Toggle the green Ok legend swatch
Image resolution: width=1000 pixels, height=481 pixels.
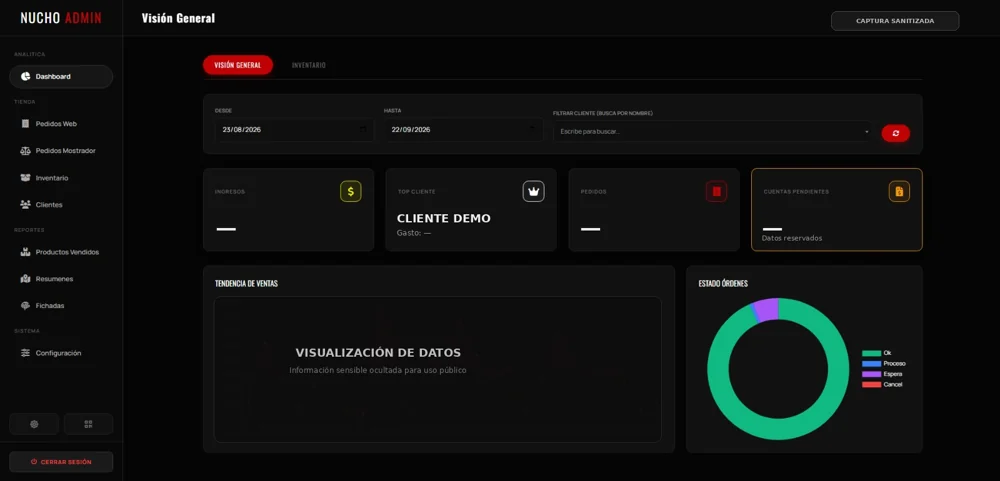[871, 353]
